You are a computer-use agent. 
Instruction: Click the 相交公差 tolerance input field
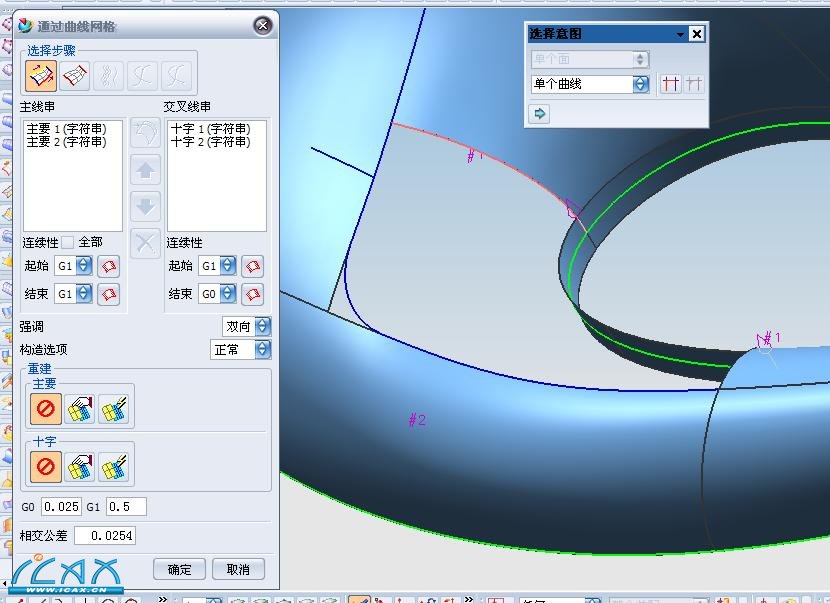coord(104,536)
